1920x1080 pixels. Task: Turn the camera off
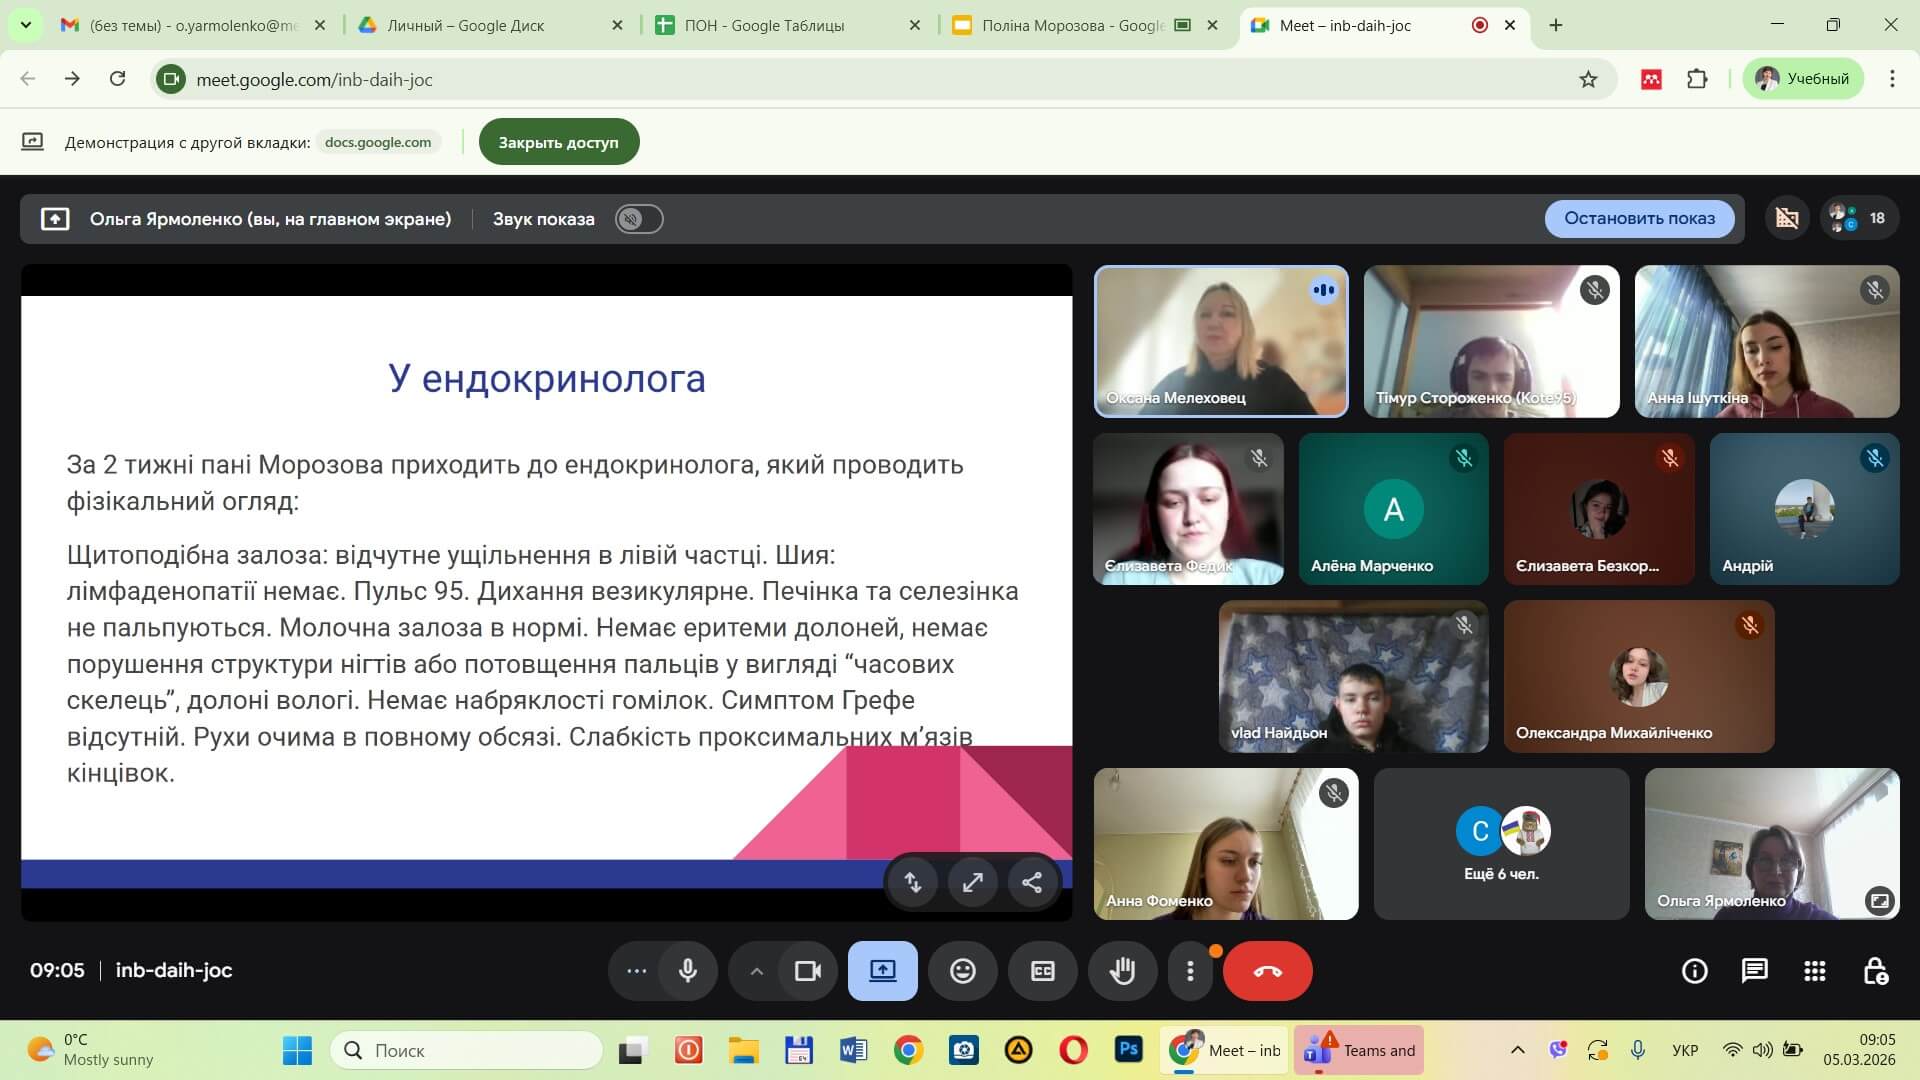click(x=807, y=971)
